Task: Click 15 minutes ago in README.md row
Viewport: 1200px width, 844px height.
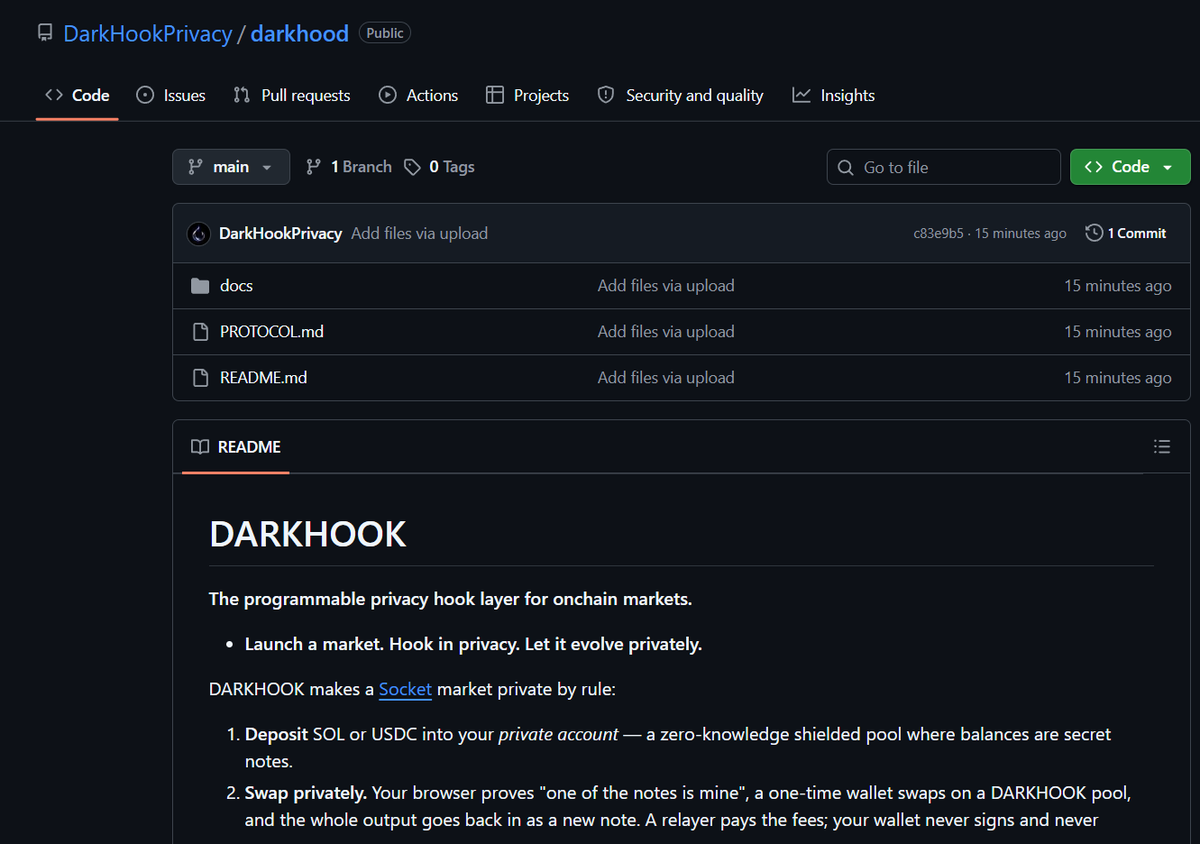Action: tap(1117, 377)
